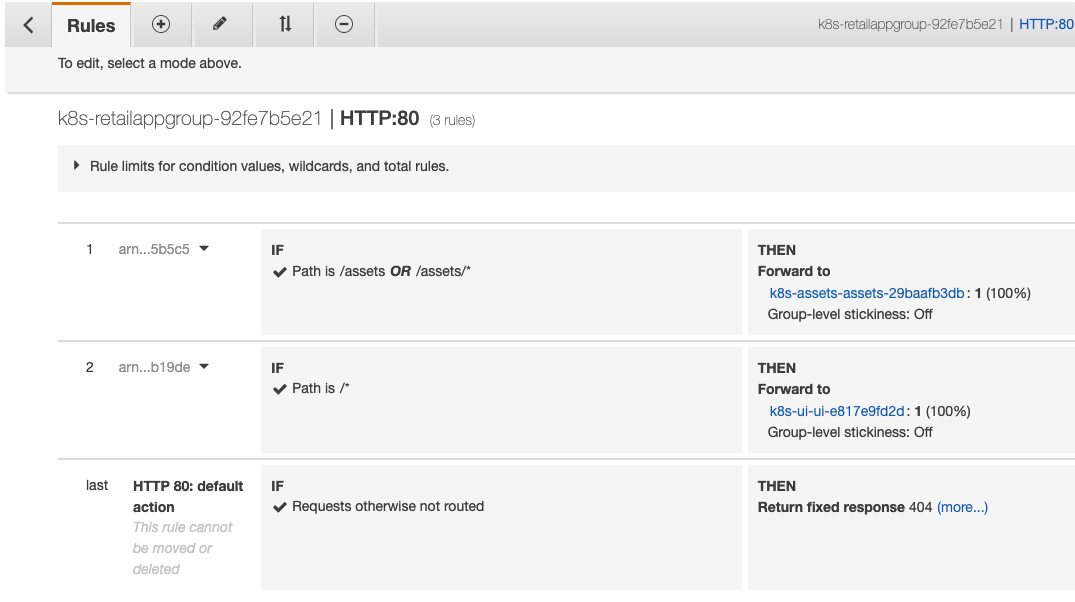Click the arn...b19de rule identifier
1075x602 pixels.
coord(154,368)
